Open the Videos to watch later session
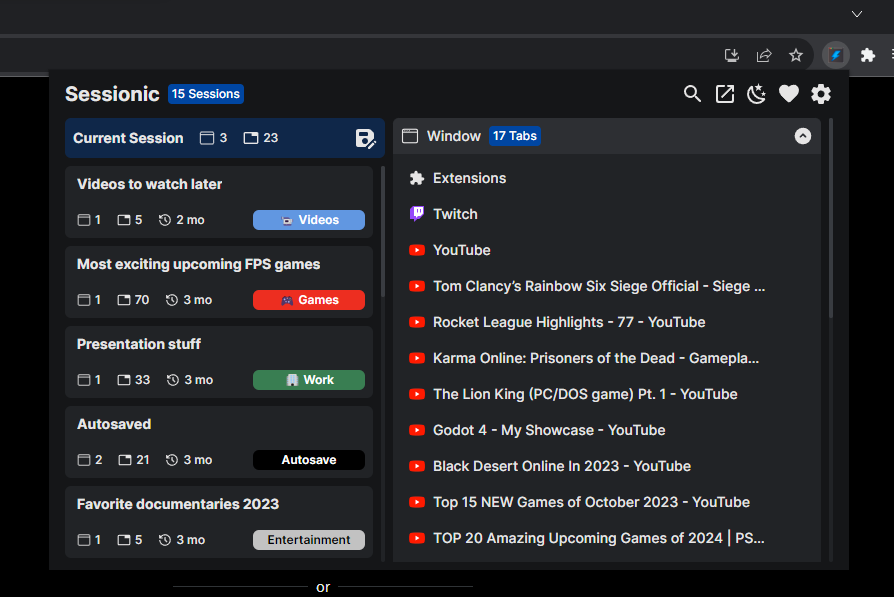894x597 pixels. coord(219,202)
